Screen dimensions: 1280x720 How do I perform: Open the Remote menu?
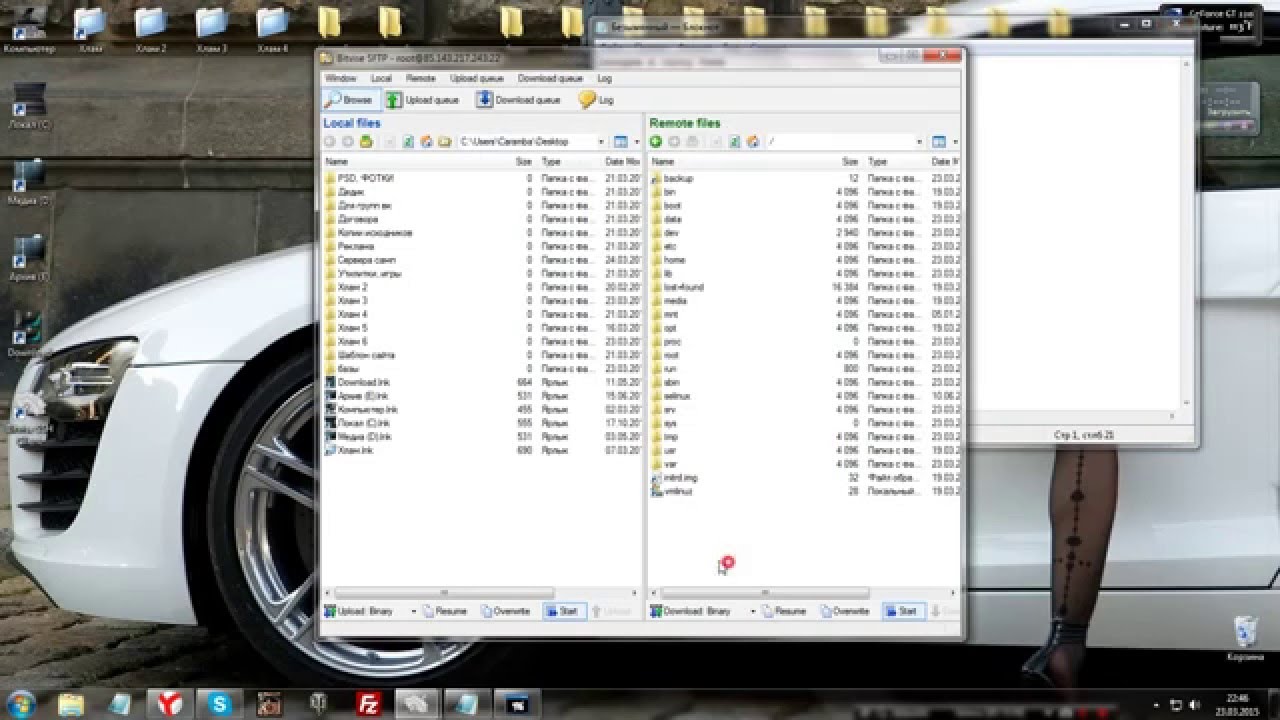click(x=420, y=78)
